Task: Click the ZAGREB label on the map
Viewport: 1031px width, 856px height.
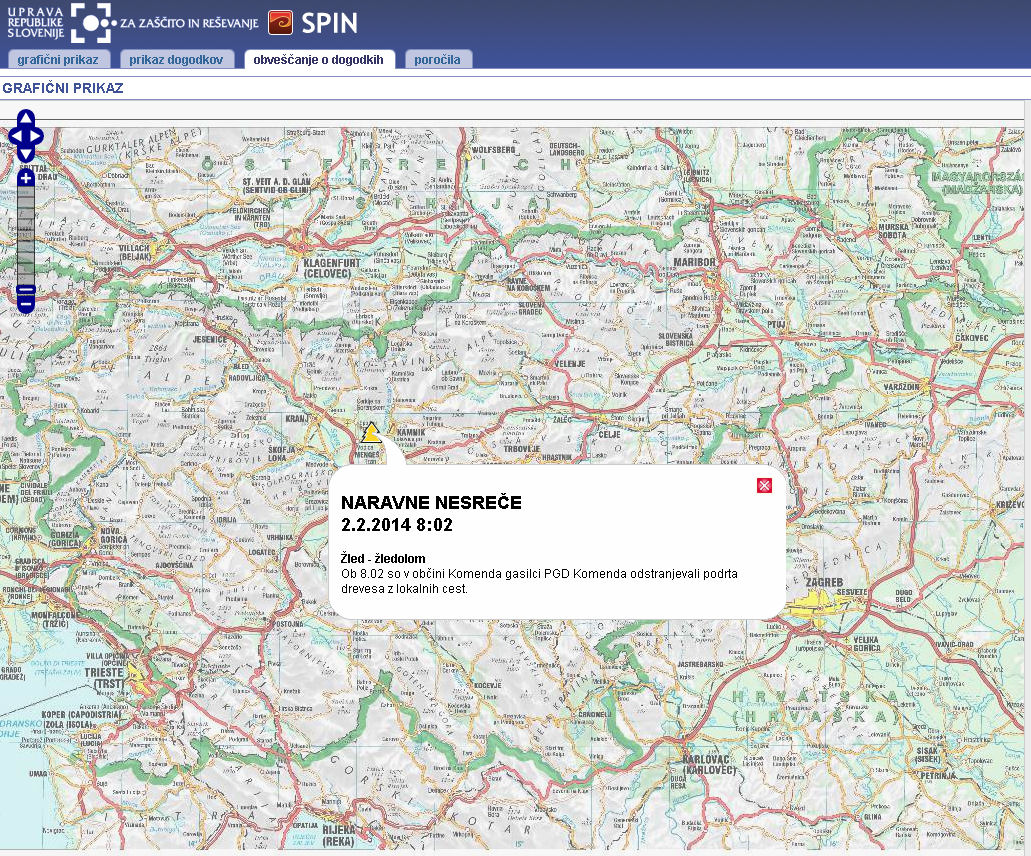Action: 824,583
